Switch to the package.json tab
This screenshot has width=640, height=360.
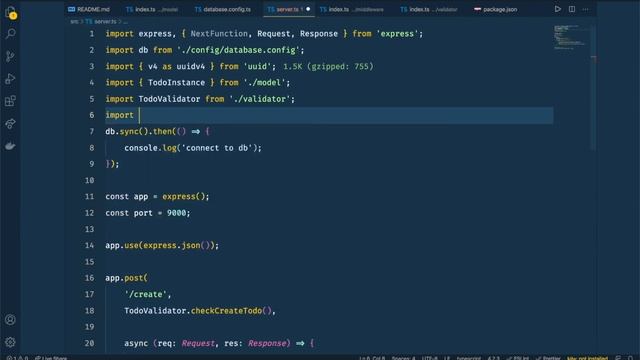[x=496, y=9]
